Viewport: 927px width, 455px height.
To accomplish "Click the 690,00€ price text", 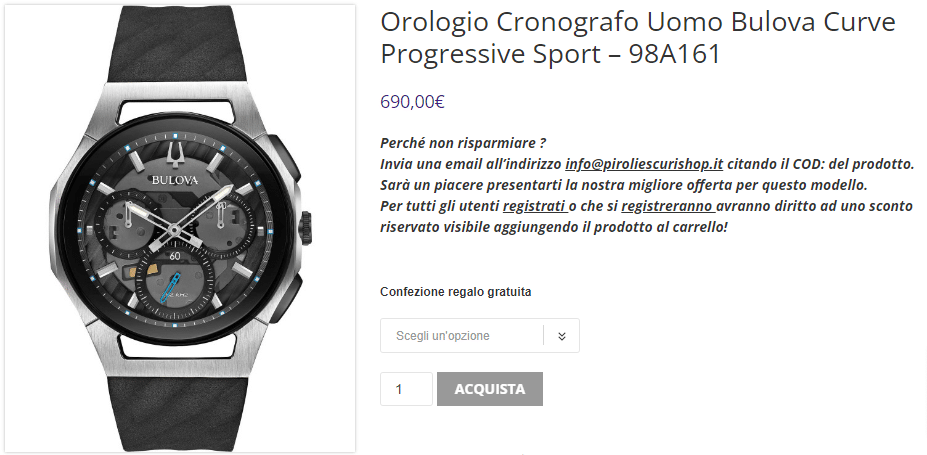I will coord(412,102).
